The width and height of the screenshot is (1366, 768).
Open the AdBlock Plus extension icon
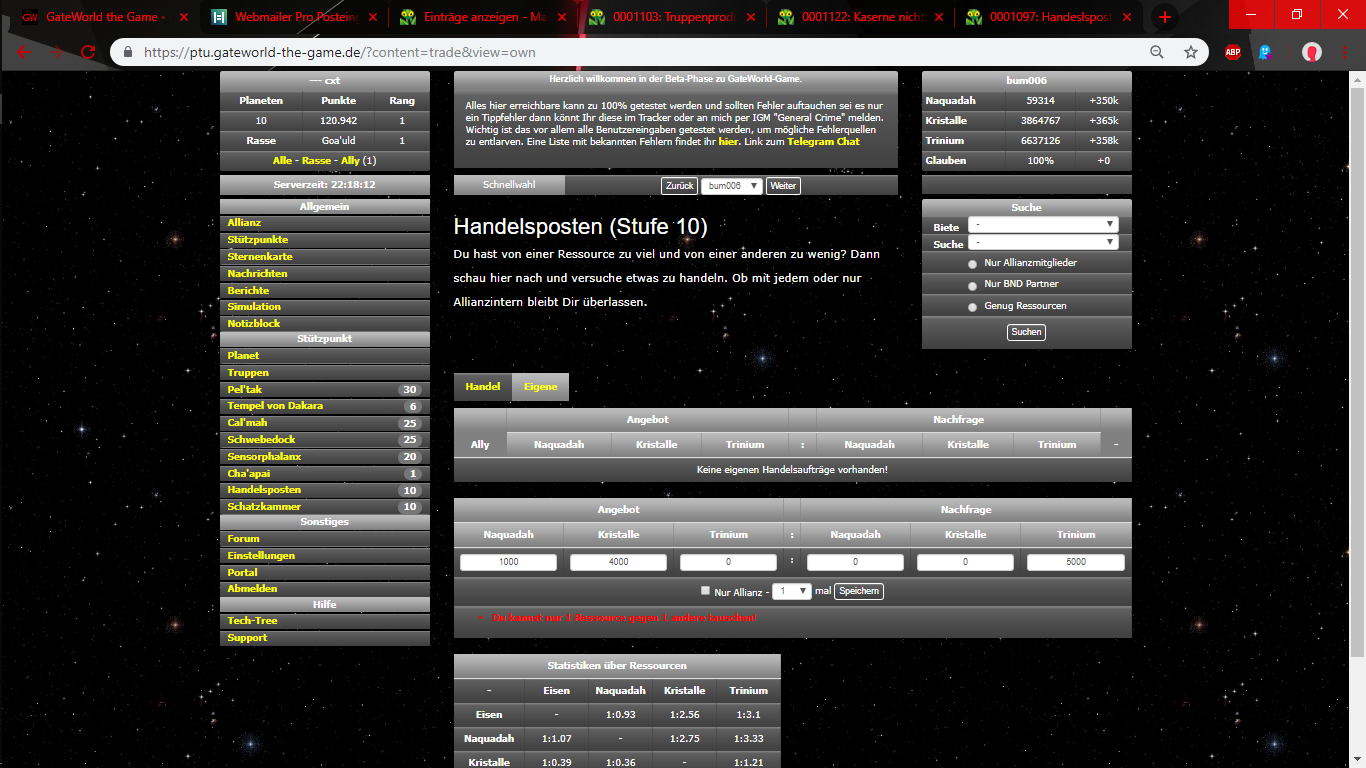[1233, 52]
